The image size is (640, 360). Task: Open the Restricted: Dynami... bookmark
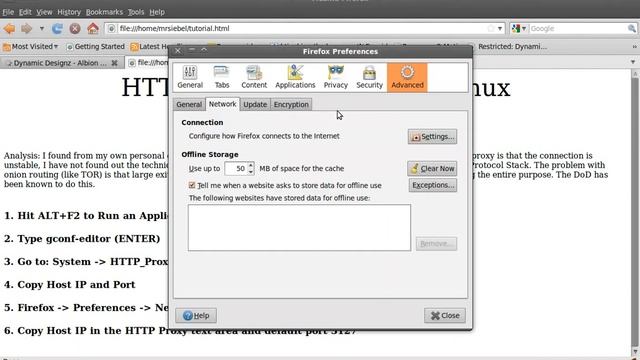coord(512,47)
